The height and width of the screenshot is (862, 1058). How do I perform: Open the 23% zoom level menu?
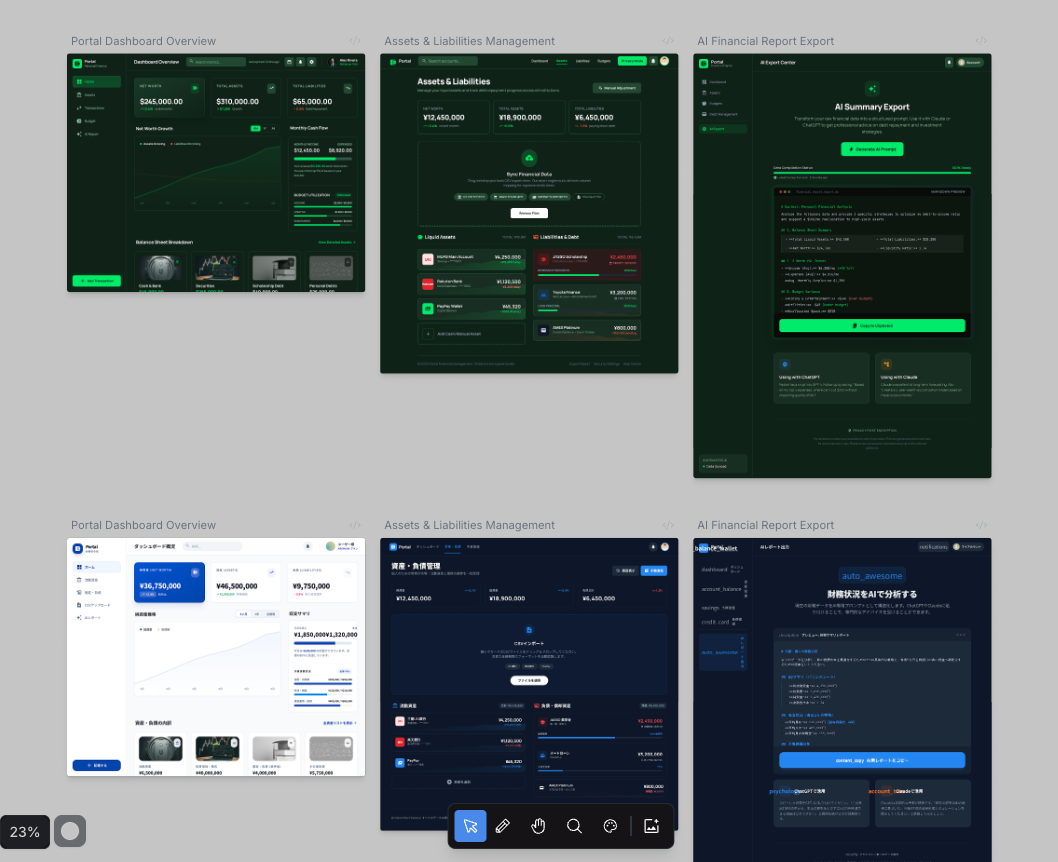point(25,831)
